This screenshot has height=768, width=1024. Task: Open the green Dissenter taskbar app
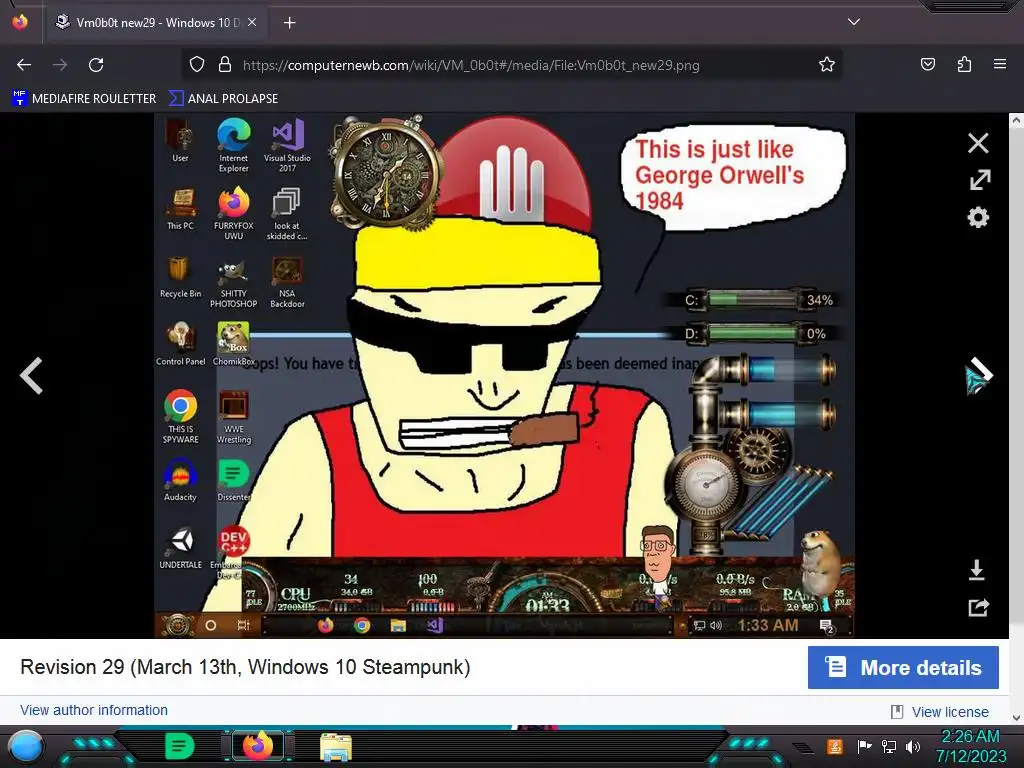(x=179, y=746)
